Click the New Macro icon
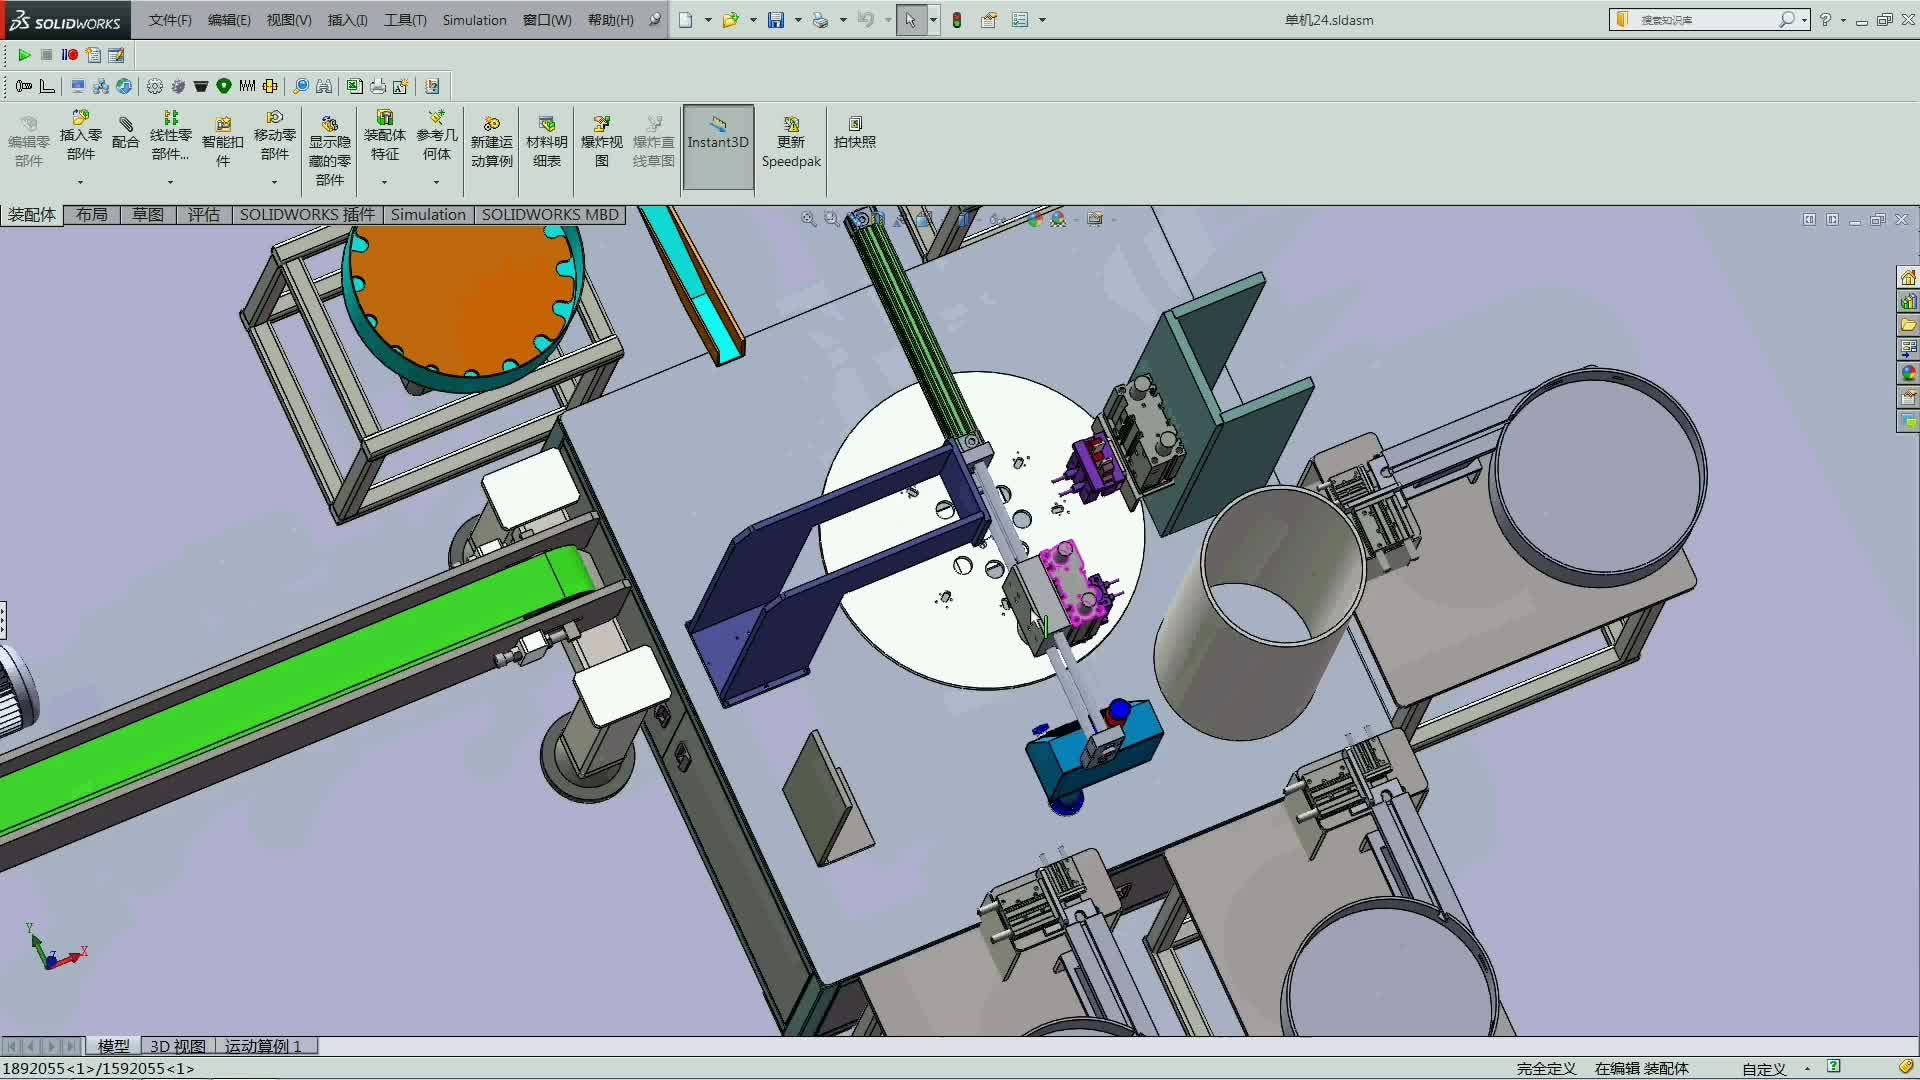Screen dimensions: 1920x1080 pyautogui.click(x=93, y=55)
